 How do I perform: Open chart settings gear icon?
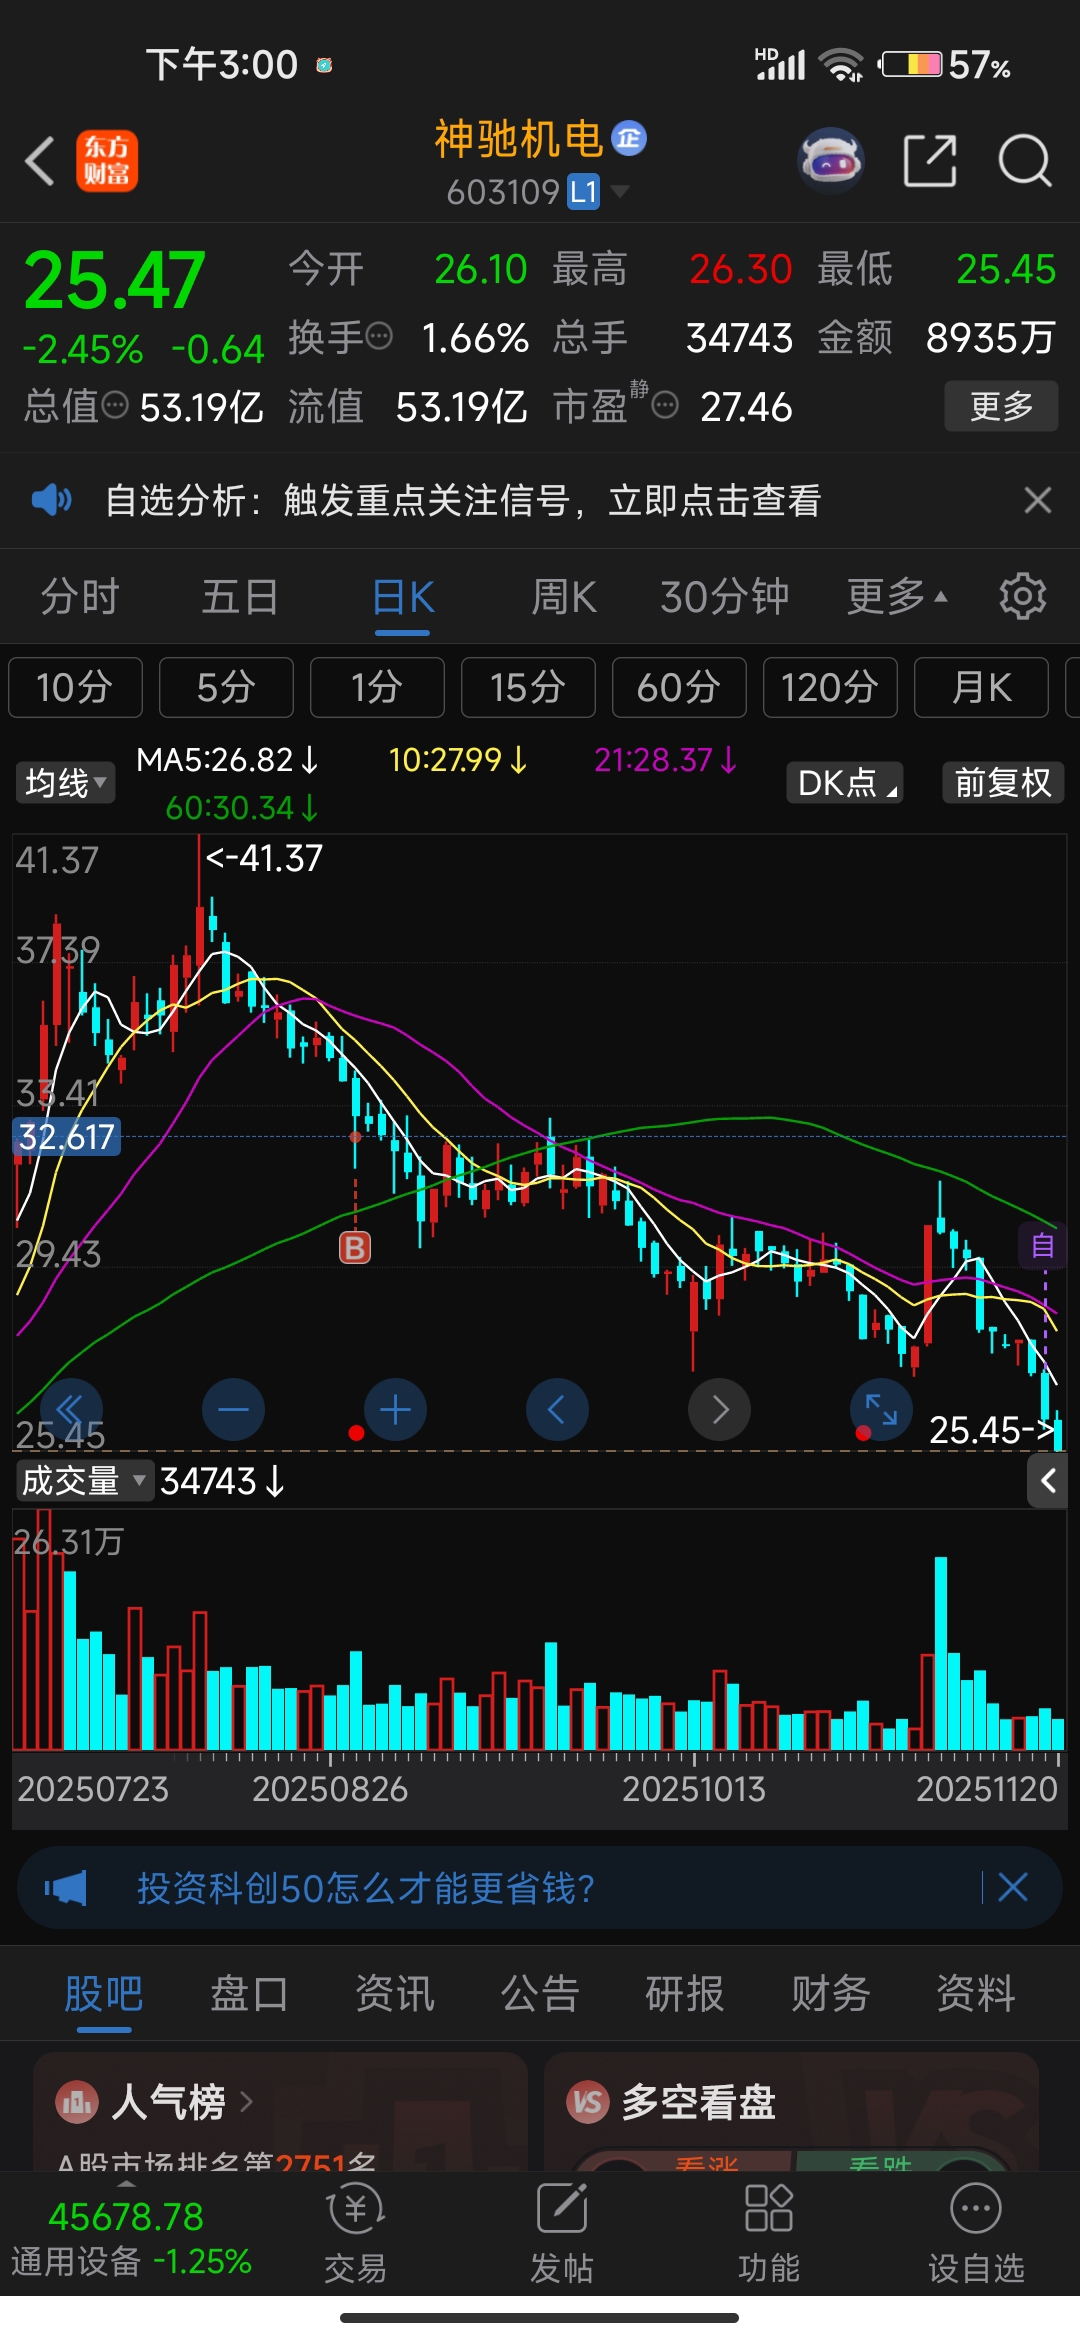1022,597
